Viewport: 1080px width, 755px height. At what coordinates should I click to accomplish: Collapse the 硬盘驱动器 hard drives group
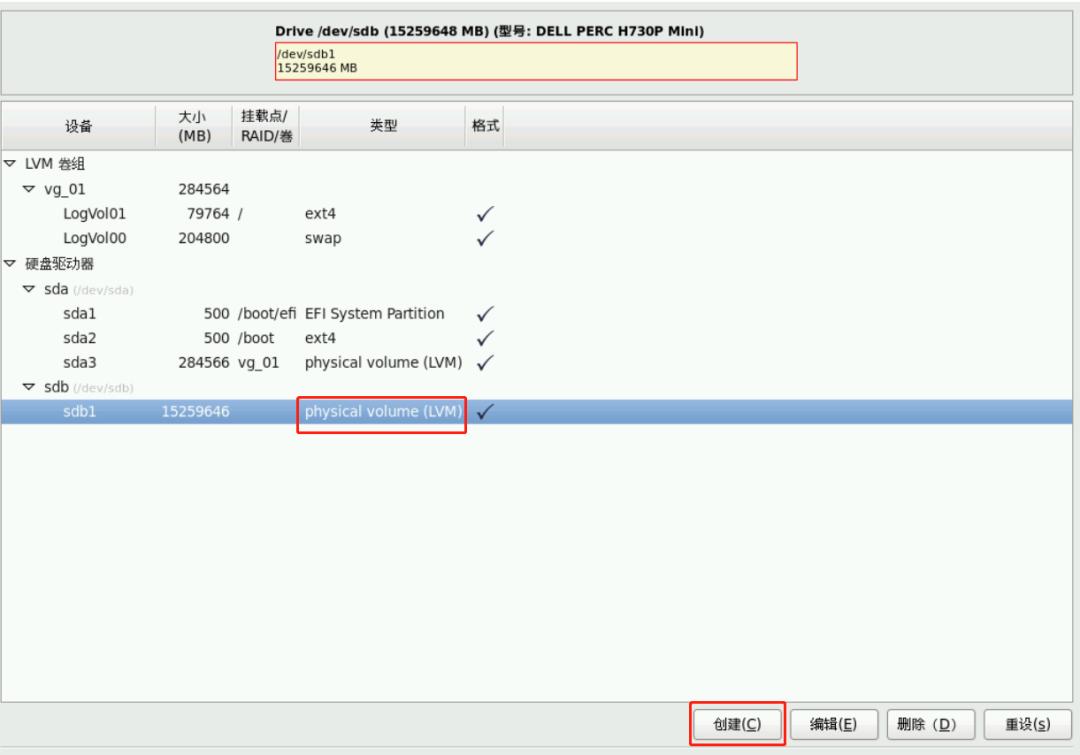click(x=10, y=264)
